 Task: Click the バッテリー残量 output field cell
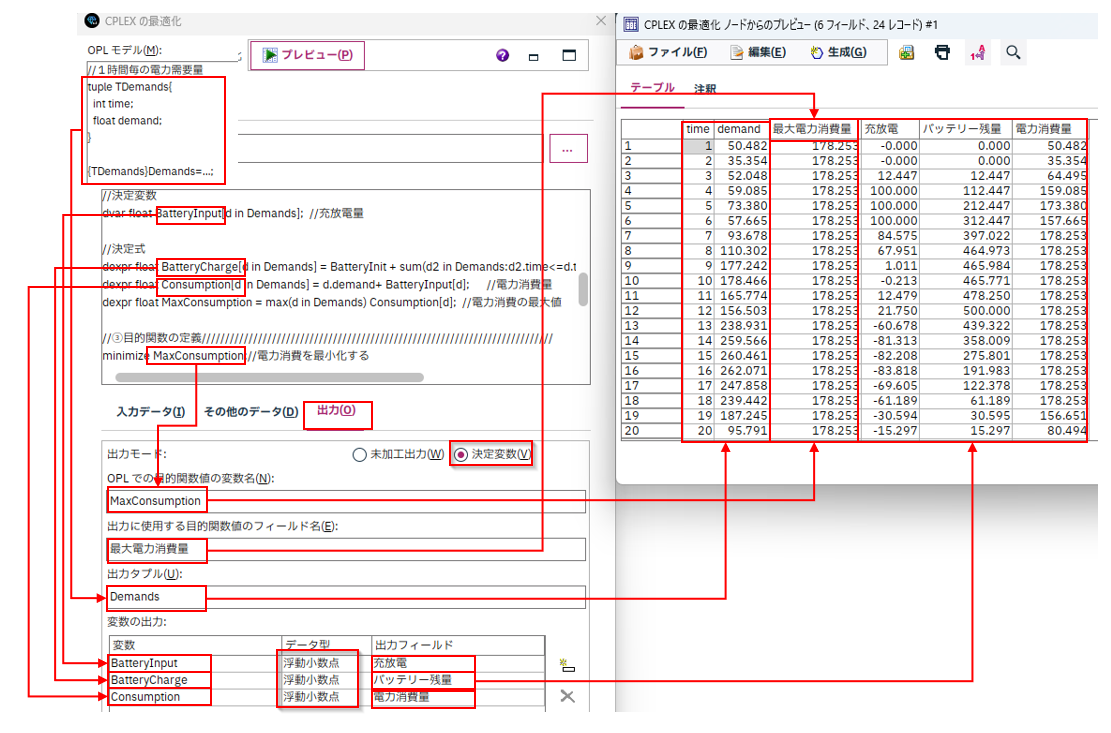(458, 680)
